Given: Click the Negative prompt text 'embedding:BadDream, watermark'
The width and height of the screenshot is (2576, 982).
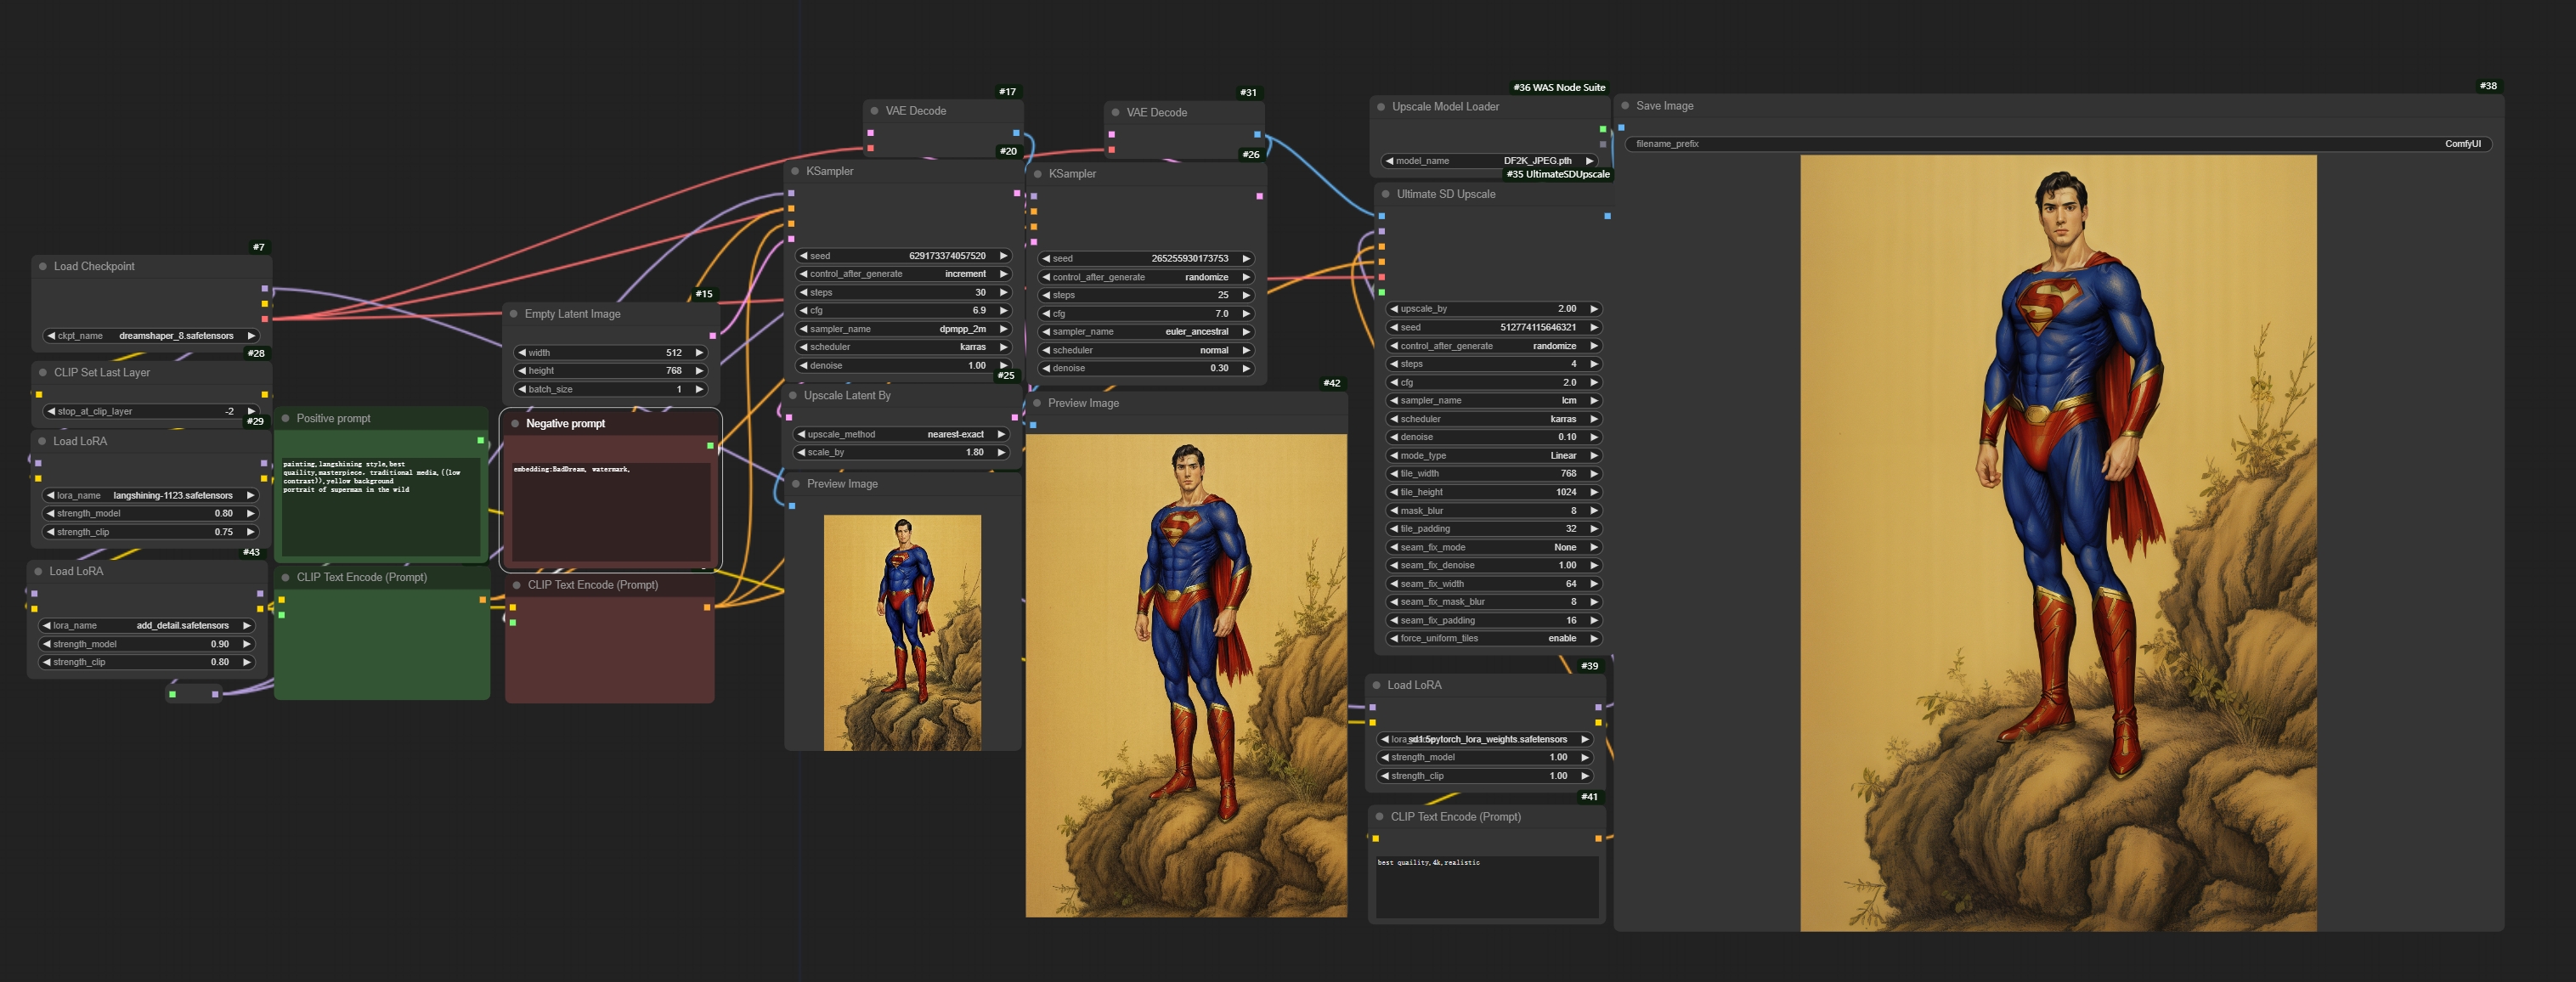Looking at the screenshot, I should click(x=572, y=469).
